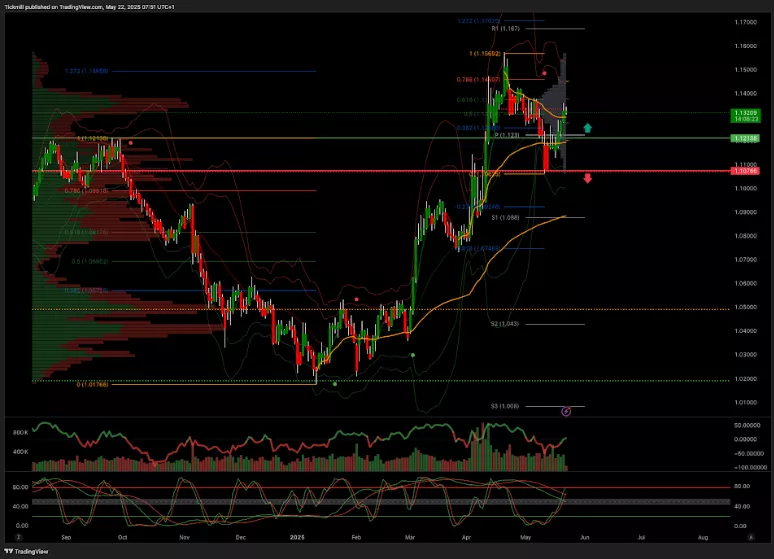Click the Jun label on time axis
The image size is (774, 559).
[584, 536]
